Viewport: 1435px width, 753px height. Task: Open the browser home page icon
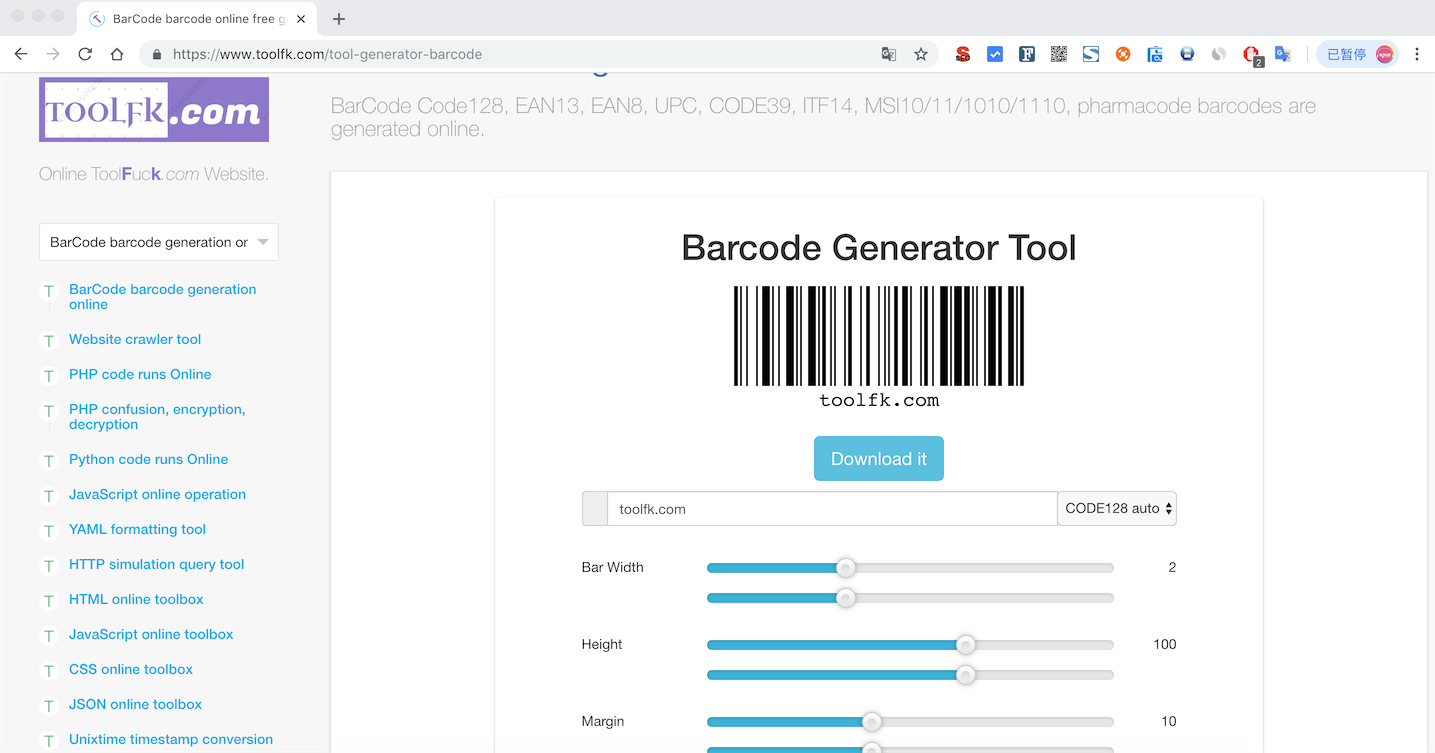(x=117, y=54)
